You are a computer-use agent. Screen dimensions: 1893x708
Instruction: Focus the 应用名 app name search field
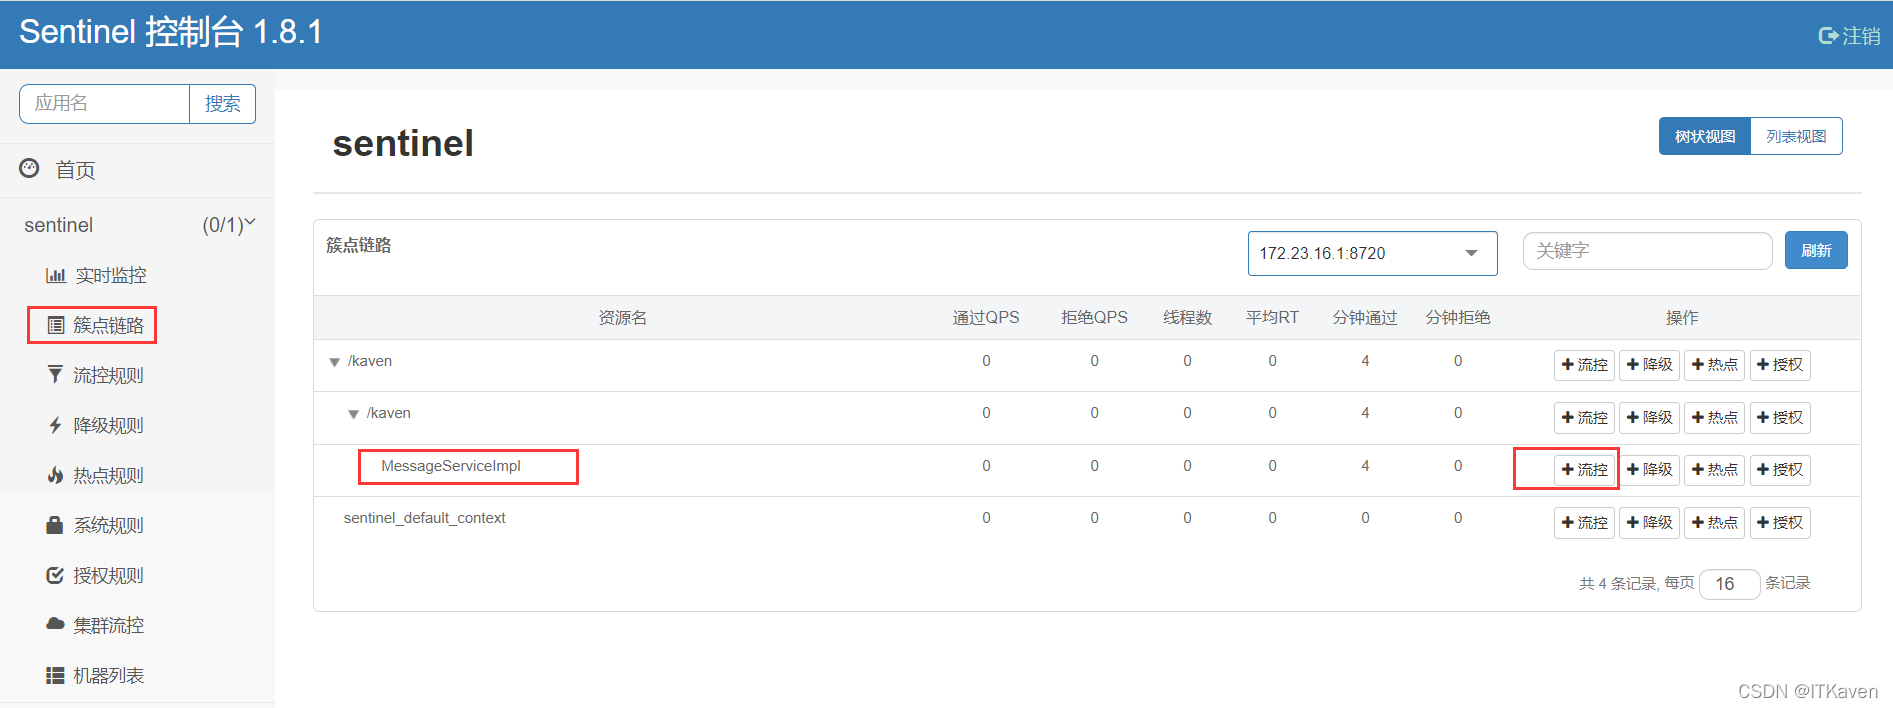click(104, 104)
